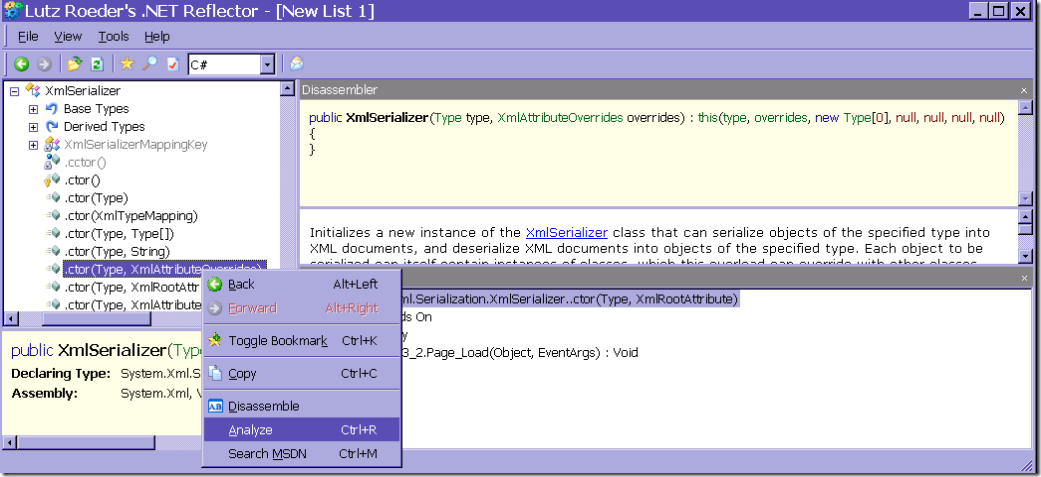Click the tree panel scroll up arrow
The image size is (1041, 477).
coord(287,88)
